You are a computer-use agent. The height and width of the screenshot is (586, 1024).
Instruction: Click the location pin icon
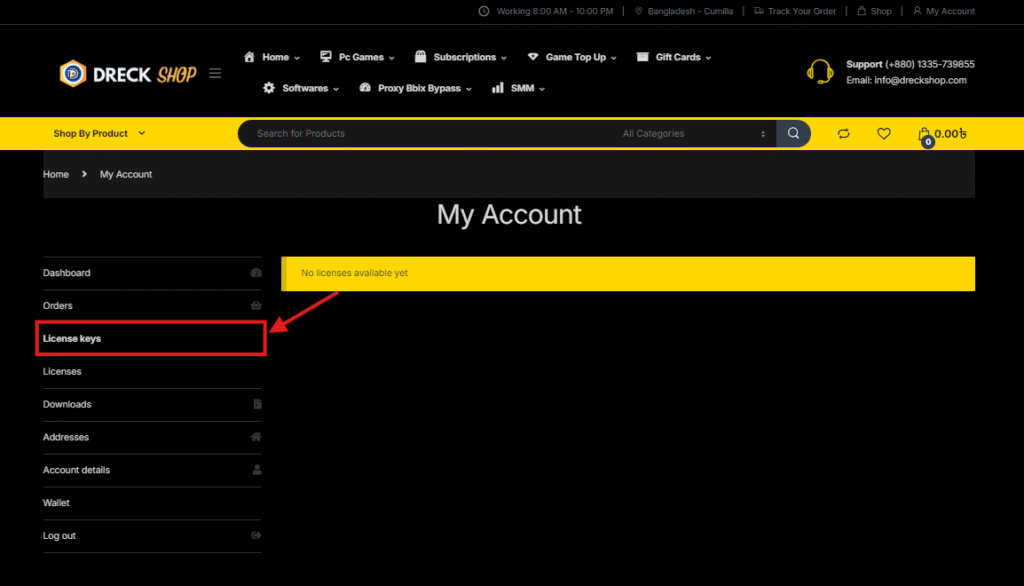point(638,11)
